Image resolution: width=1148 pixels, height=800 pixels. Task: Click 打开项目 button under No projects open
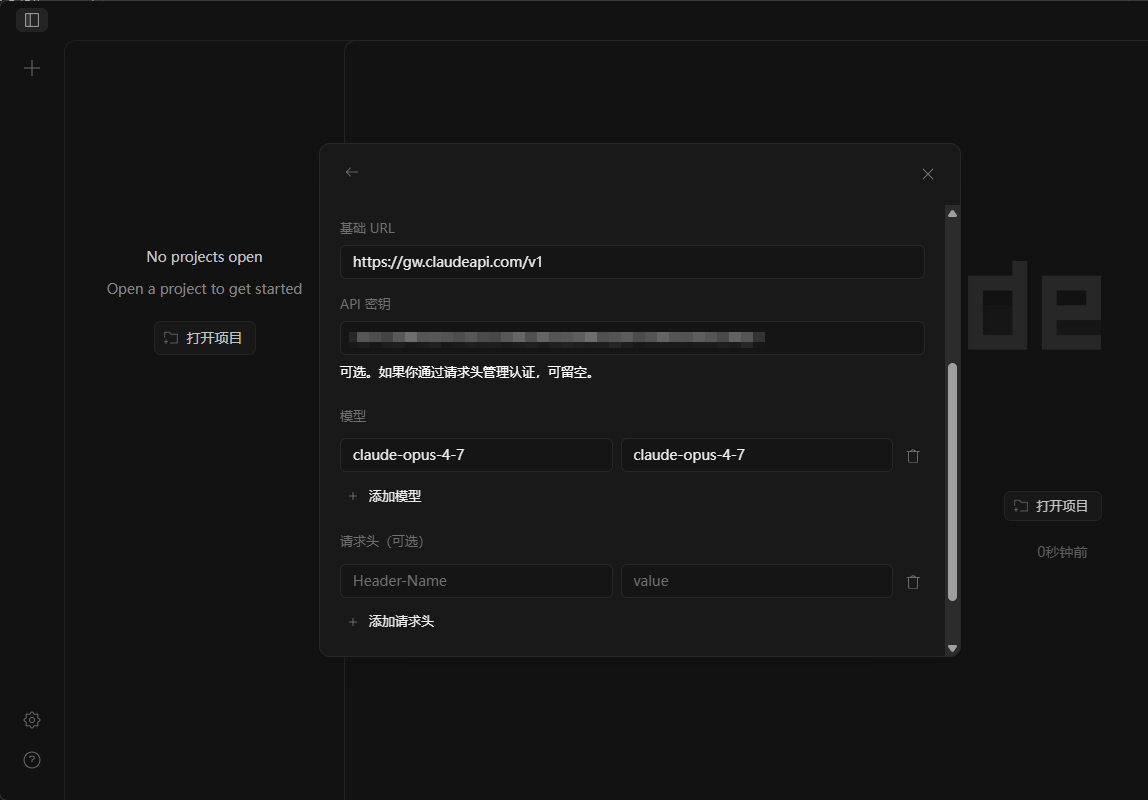[x=205, y=338]
